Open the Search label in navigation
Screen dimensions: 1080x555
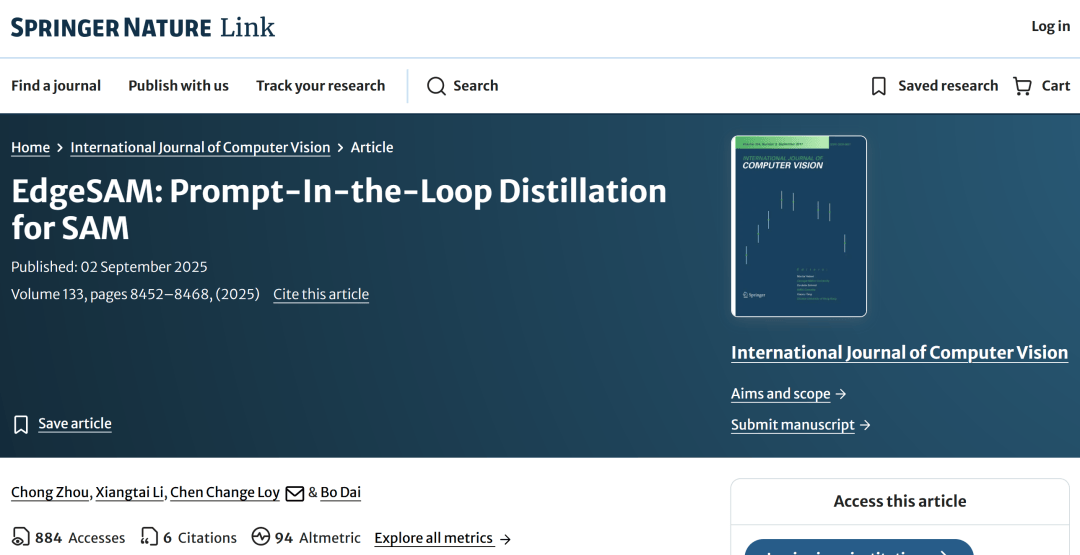pyautogui.click(x=475, y=86)
